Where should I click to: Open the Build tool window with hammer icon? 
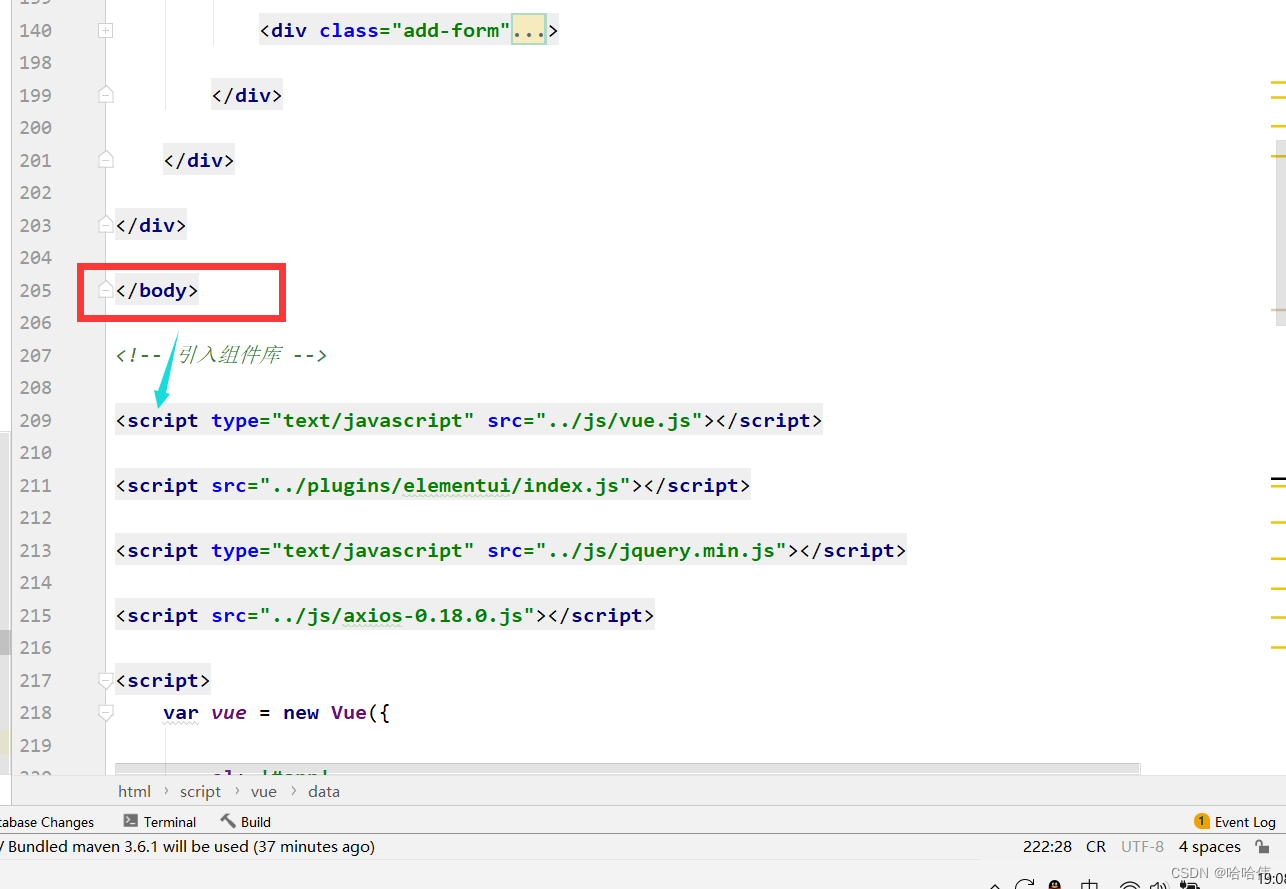tap(245, 821)
